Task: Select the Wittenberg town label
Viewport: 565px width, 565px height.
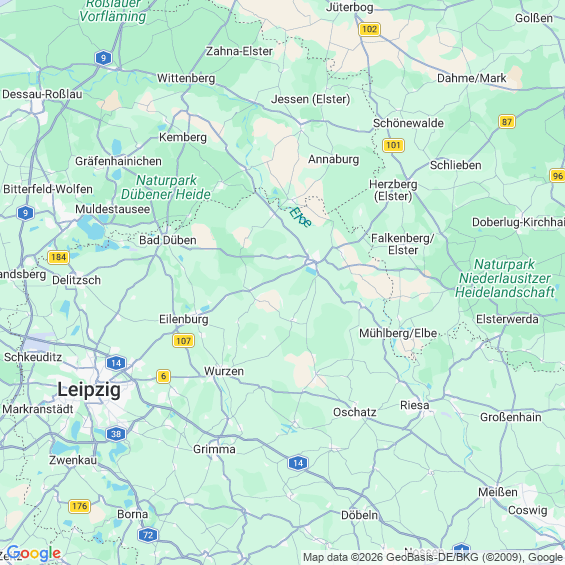Action: click(186, 79)
